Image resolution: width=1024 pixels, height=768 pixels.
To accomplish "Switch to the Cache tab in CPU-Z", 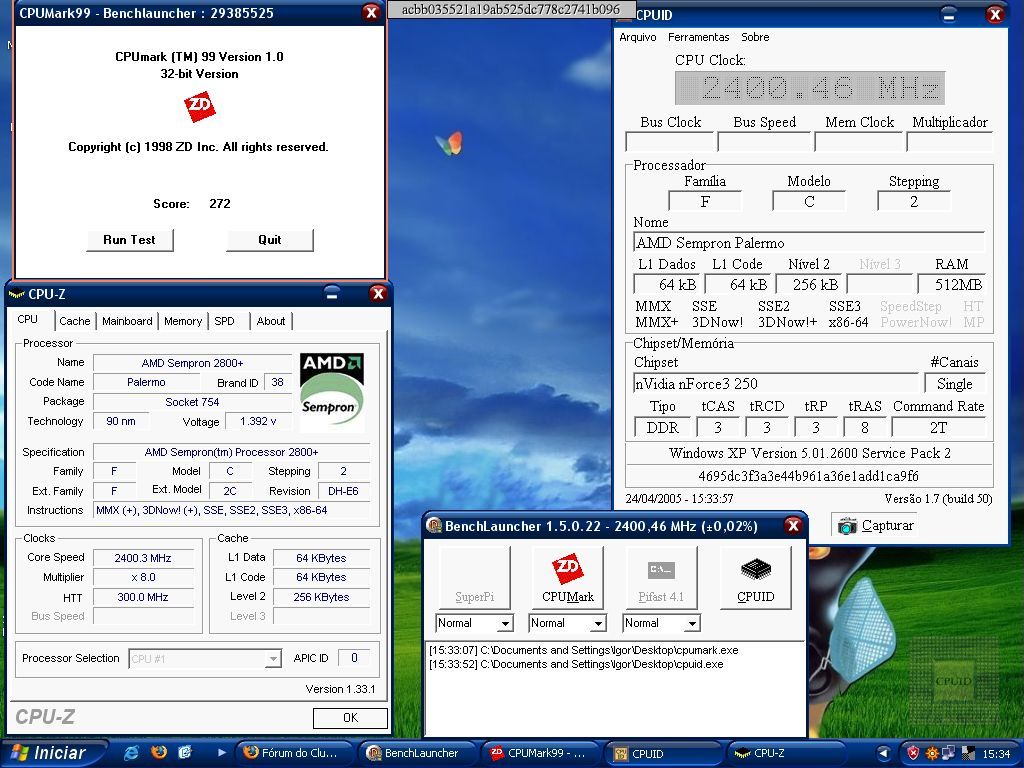I will [74, 321].
